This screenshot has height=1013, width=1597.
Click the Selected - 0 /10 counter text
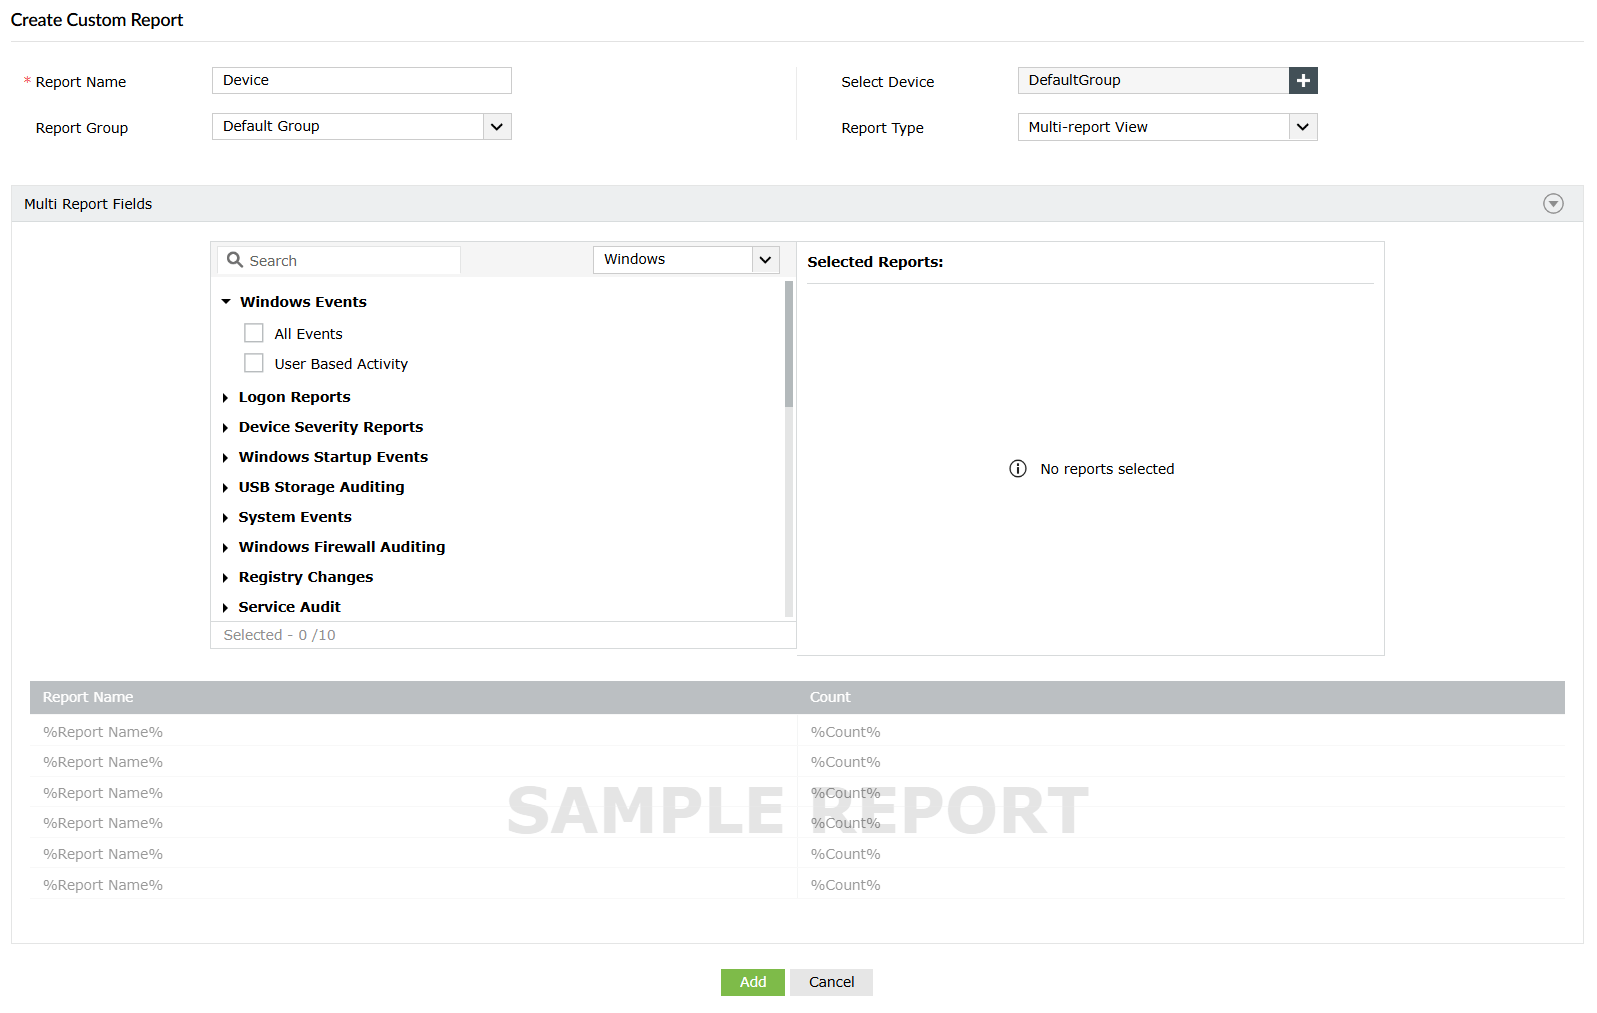(x=280, y=635)
